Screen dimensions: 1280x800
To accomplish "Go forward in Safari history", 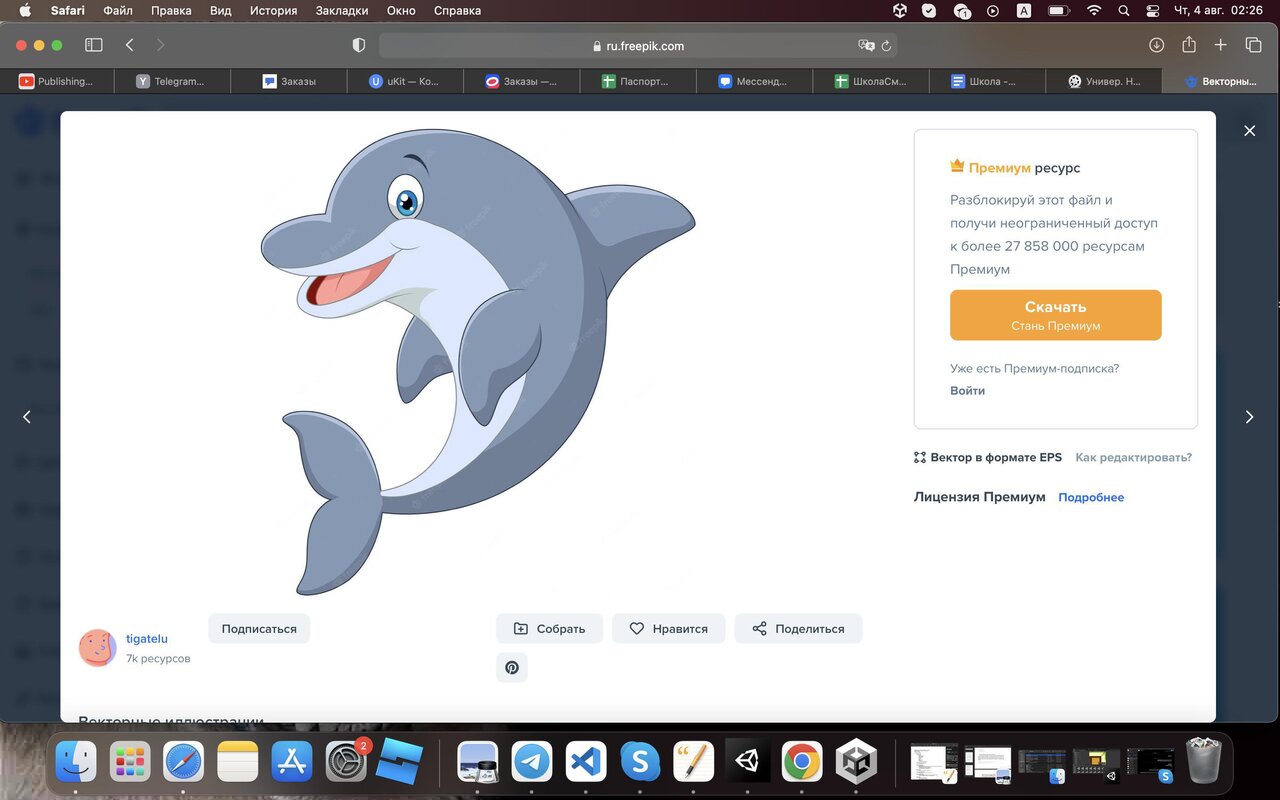I will [160, 45].
